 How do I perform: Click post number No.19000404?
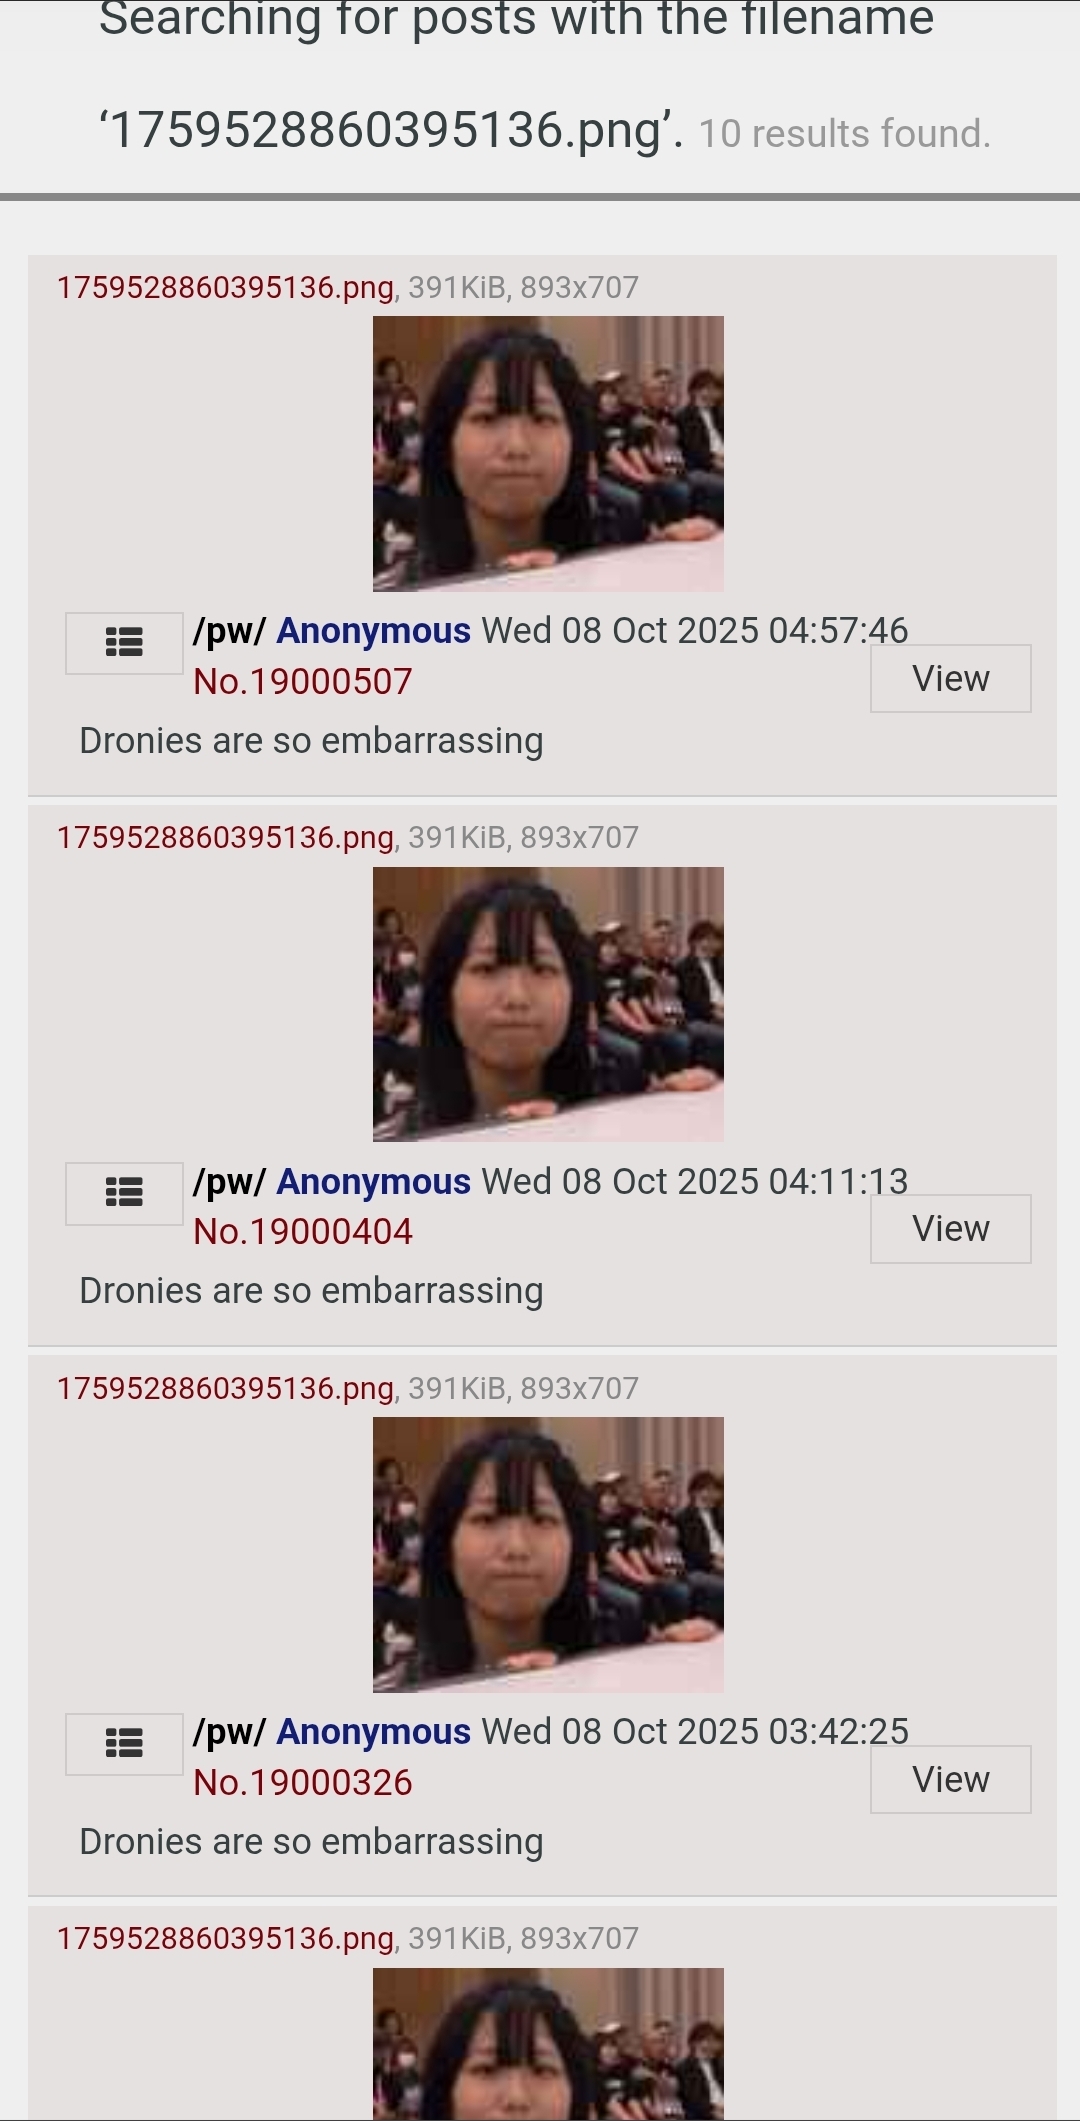tap(303, 1232)
